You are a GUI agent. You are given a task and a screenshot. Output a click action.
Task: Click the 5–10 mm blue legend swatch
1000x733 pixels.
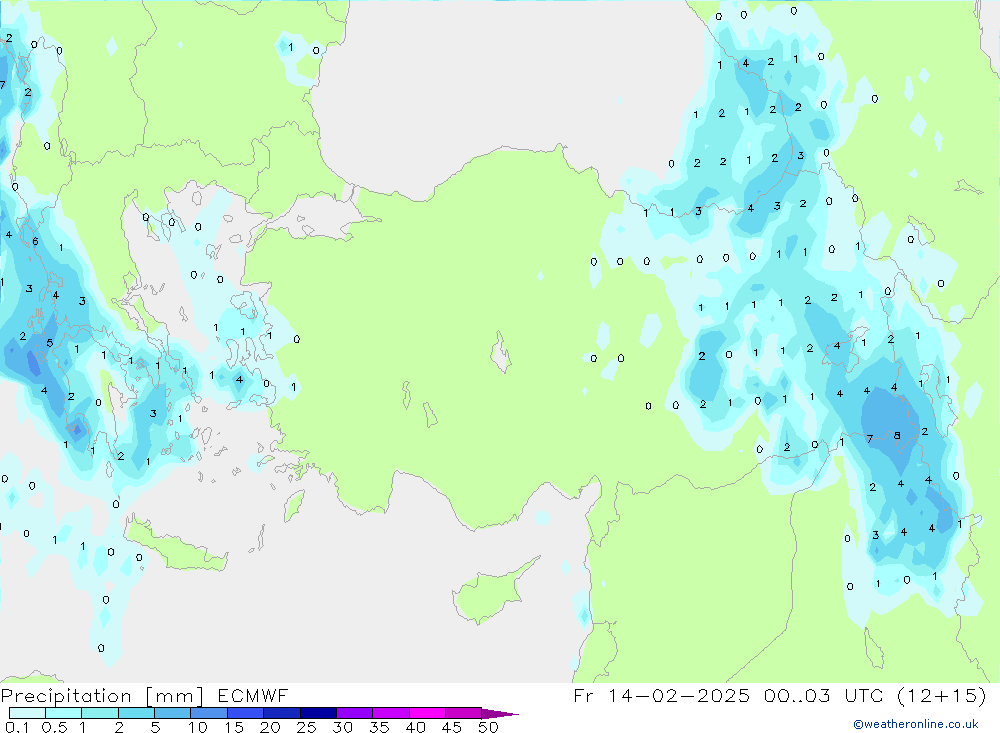[172, 713]
